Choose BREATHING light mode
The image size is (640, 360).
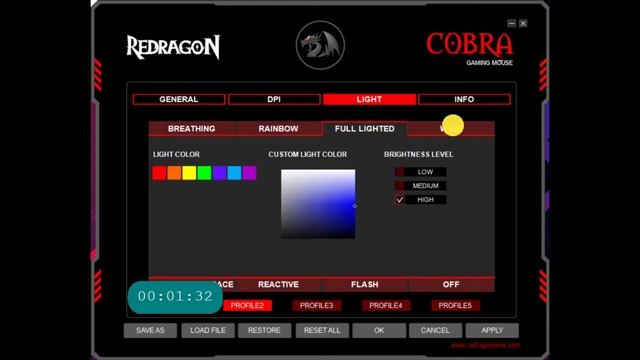[191, 129]
